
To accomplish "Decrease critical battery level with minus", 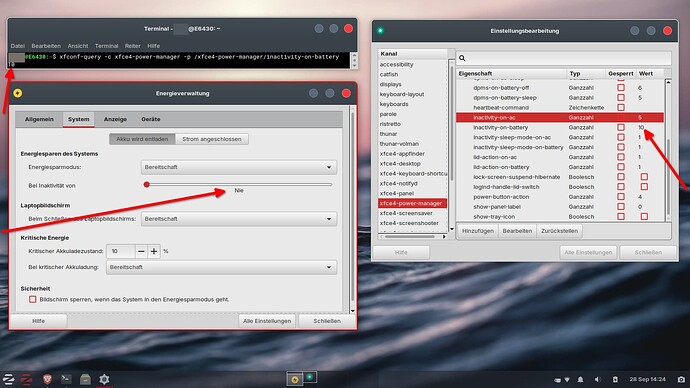I will [141, 251].
